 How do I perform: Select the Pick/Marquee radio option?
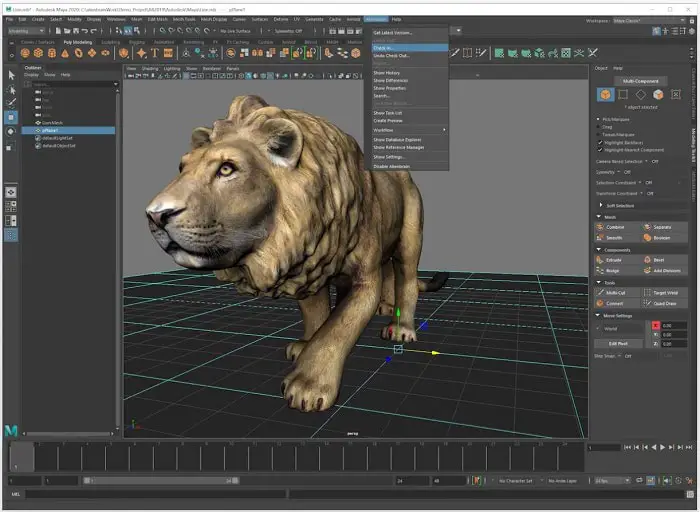[x=598, y=119]
